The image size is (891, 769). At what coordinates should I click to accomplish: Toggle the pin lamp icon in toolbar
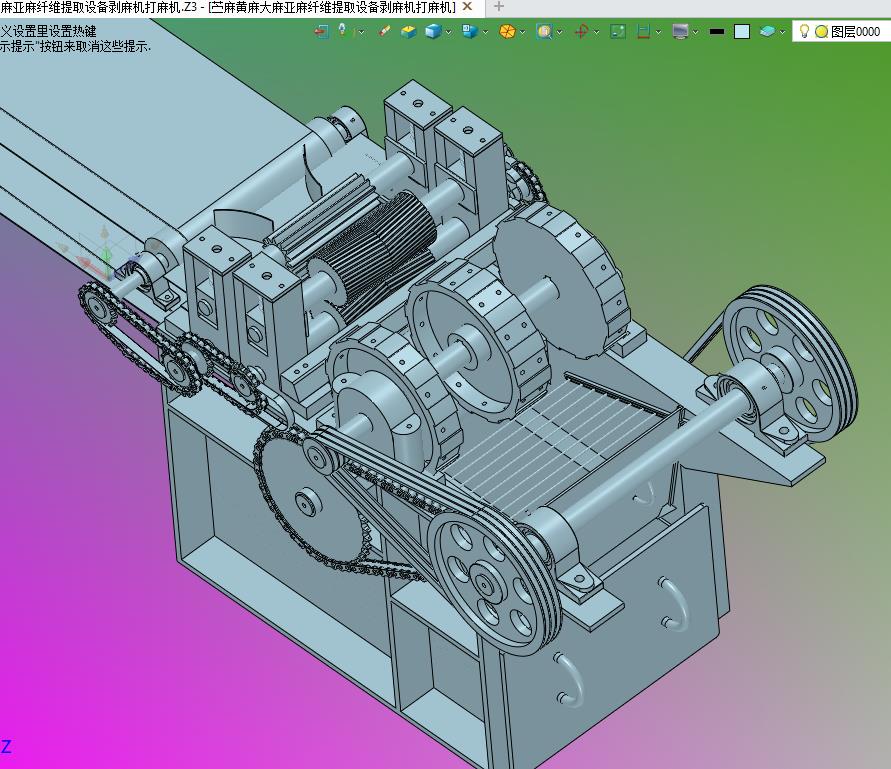tap(343, 31)
